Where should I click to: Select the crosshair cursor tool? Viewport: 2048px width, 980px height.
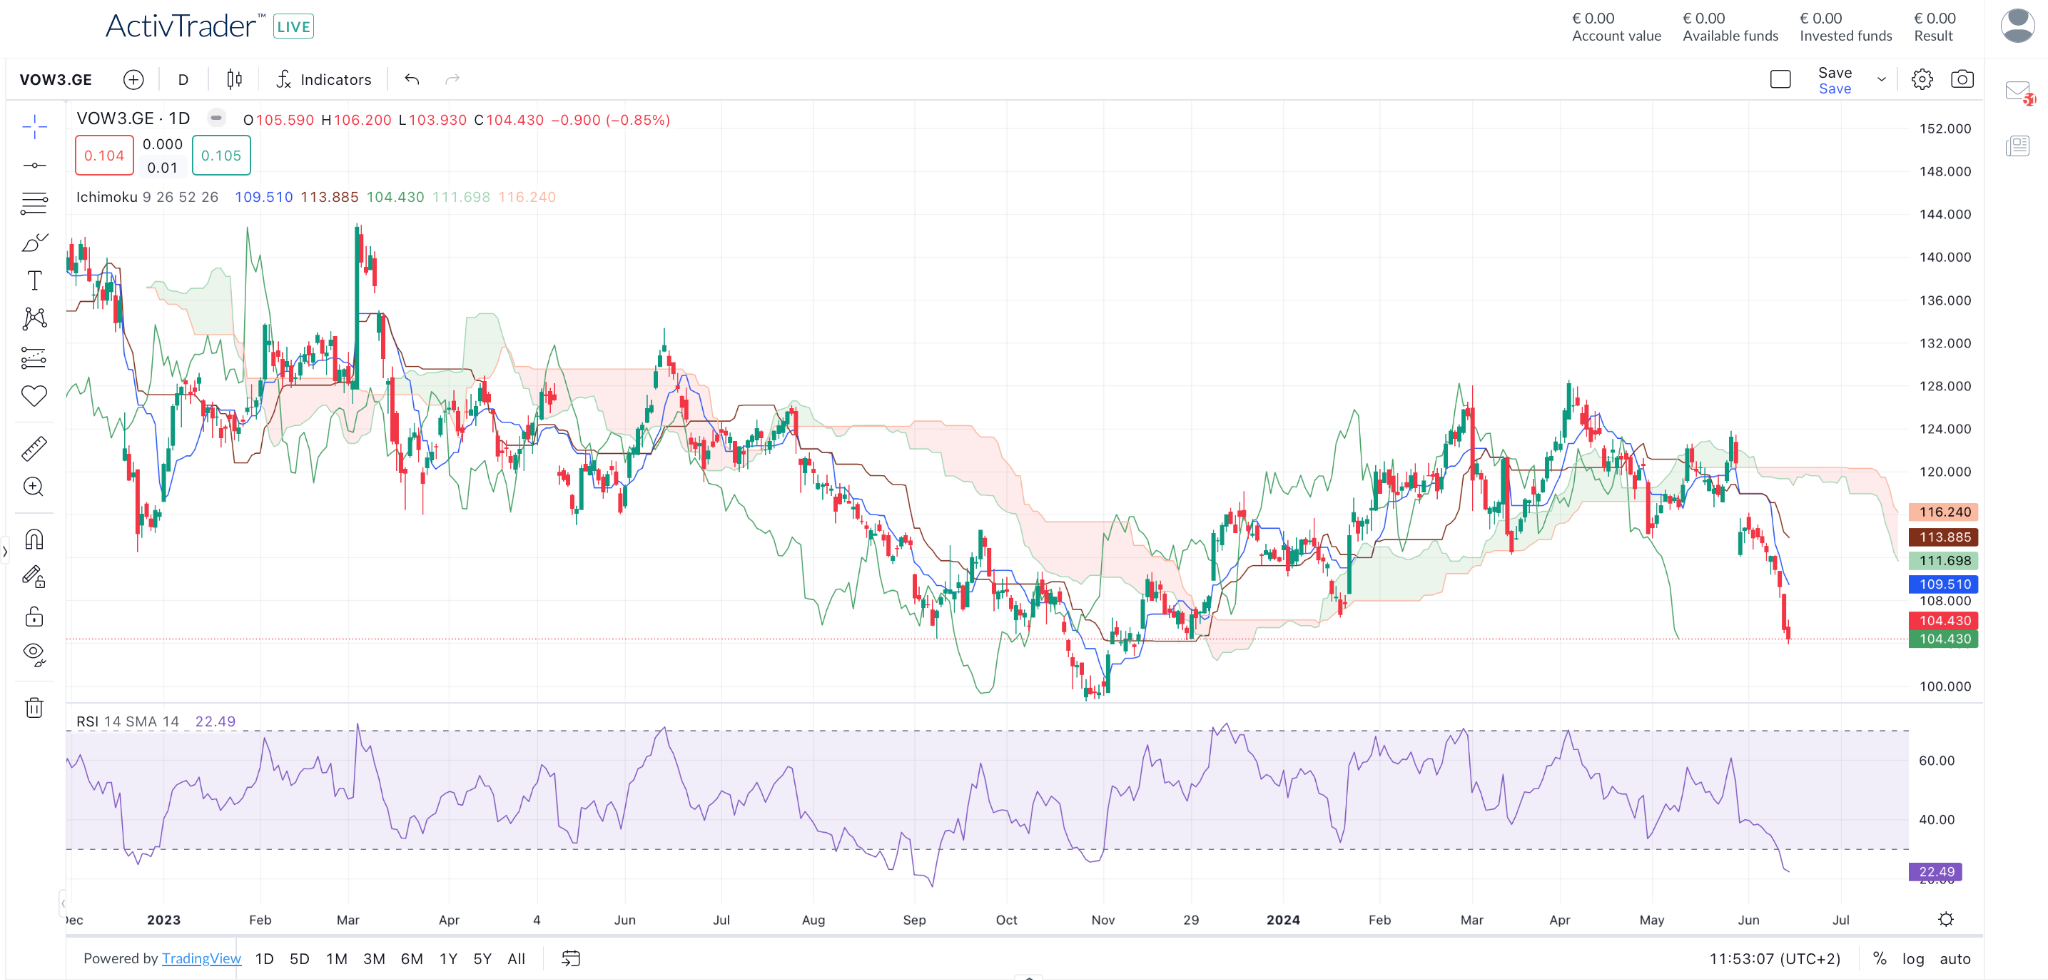pos(34,127)
